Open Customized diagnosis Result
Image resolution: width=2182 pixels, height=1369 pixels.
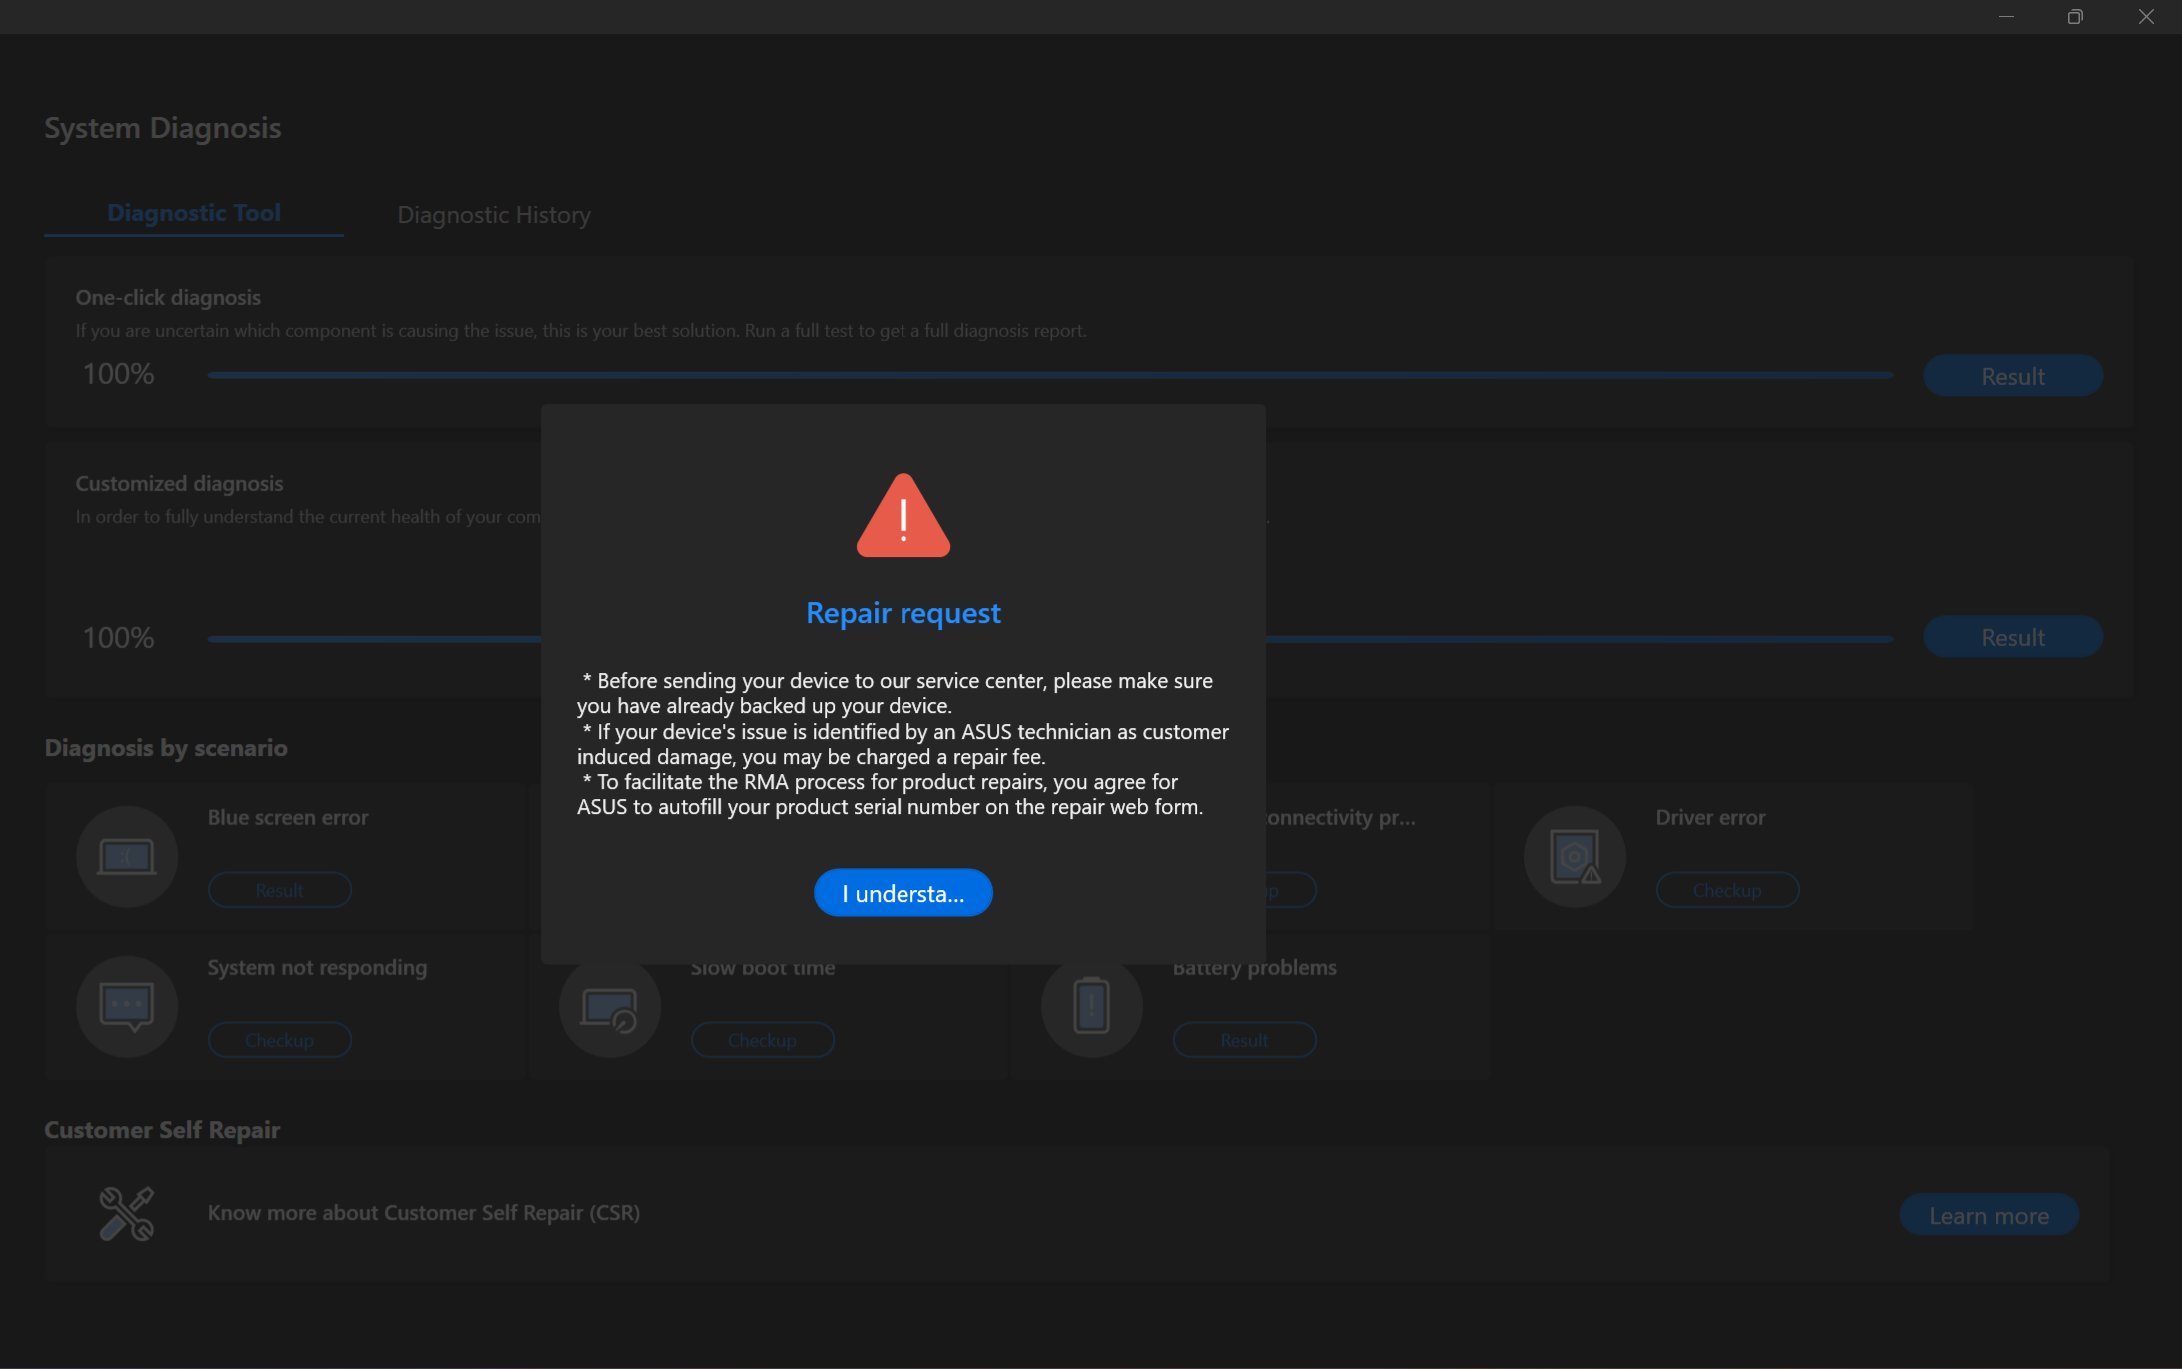2012,637
